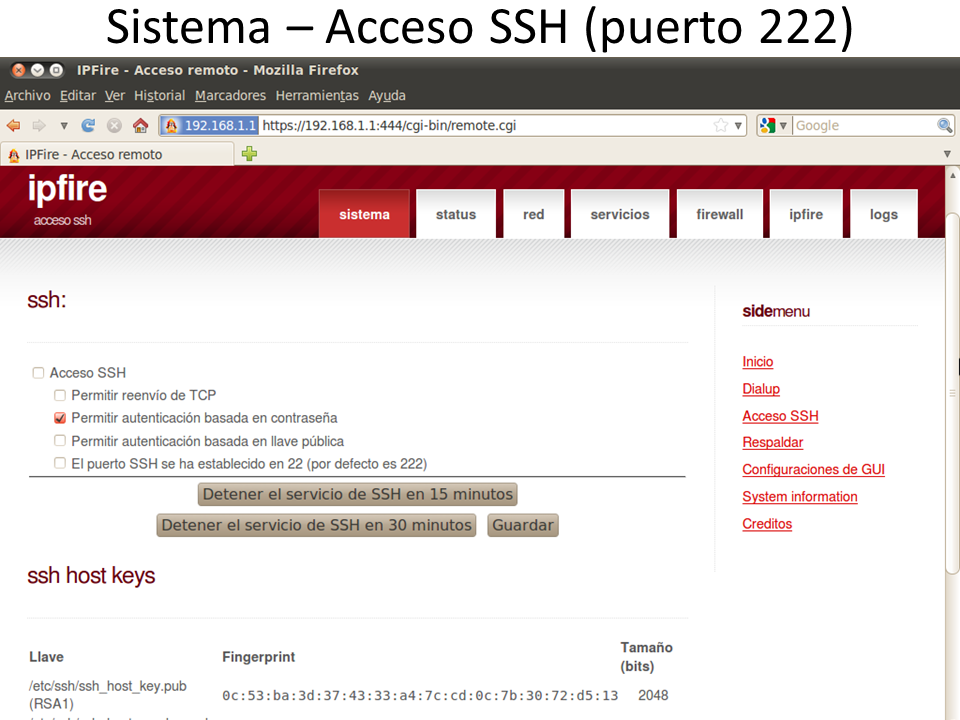Uncheck Permitir autenticación basada en contraseña
The image size is (960, 720).
(x=60, y=418)
